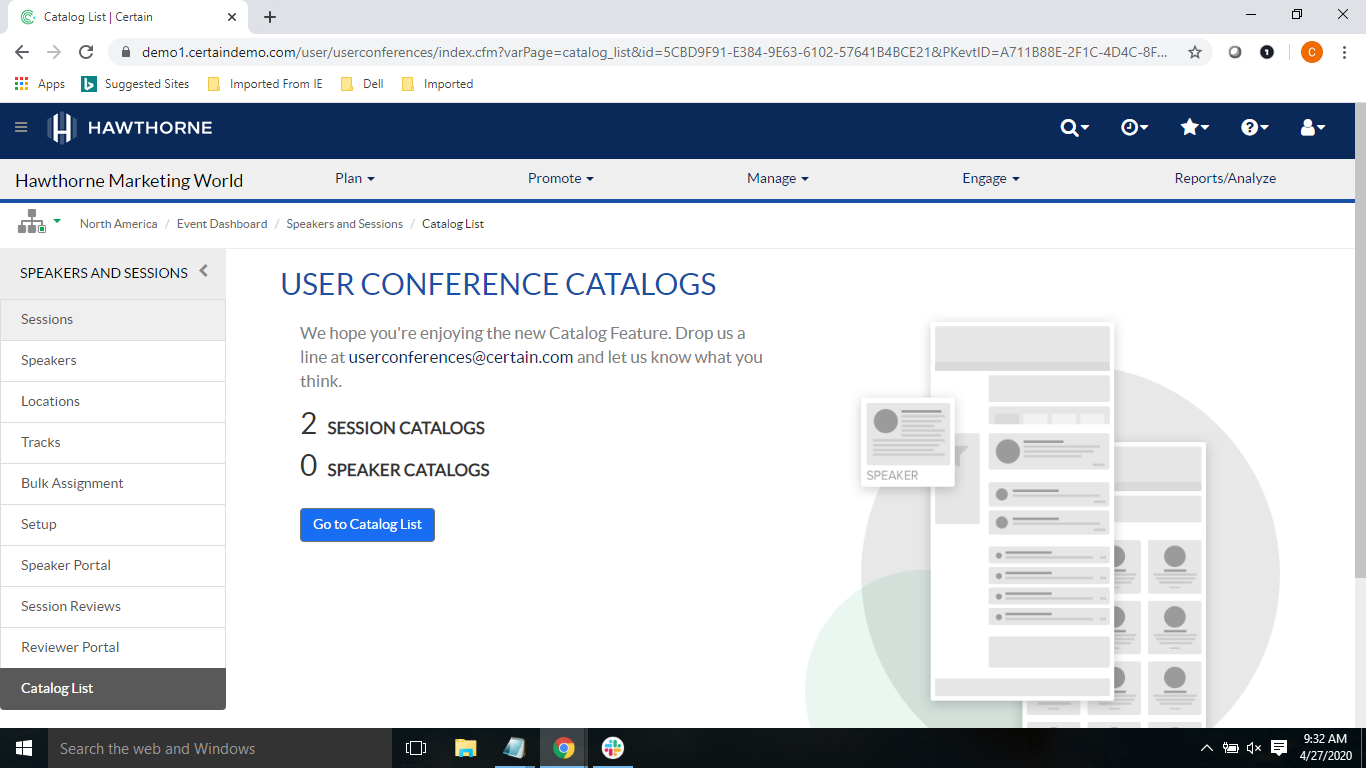Viewport: 1366px width, 768px height.
Task: Open Chrome Apps shortcut
Action: coord(40,84)
